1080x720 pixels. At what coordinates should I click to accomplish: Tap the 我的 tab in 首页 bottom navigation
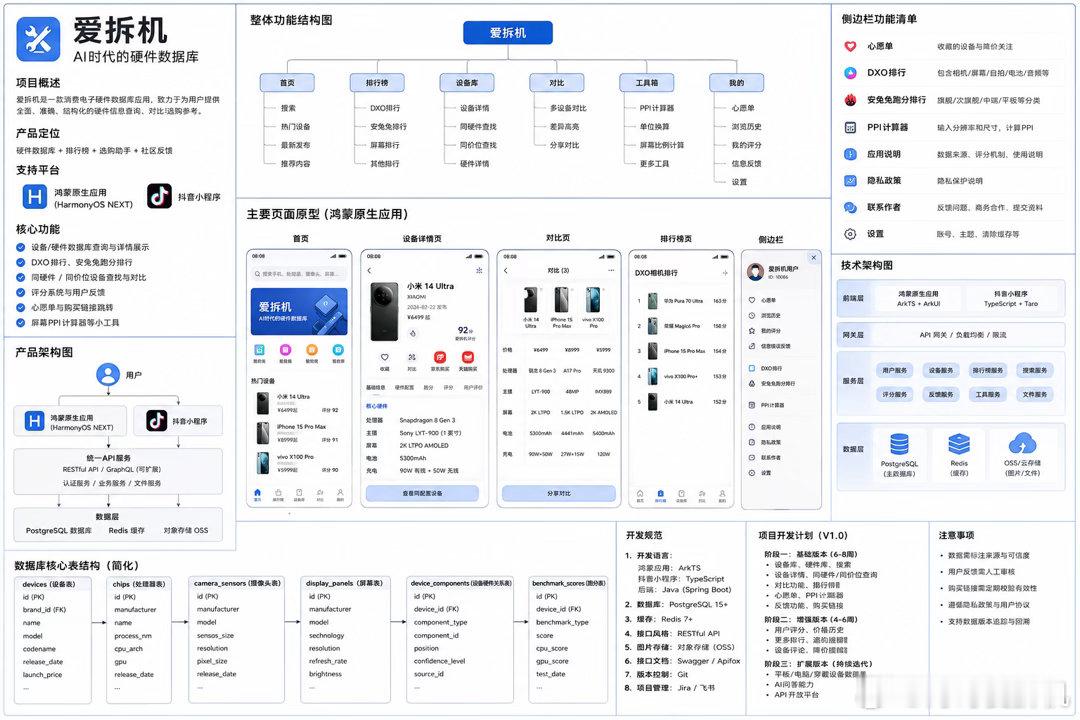coord(340,495)
